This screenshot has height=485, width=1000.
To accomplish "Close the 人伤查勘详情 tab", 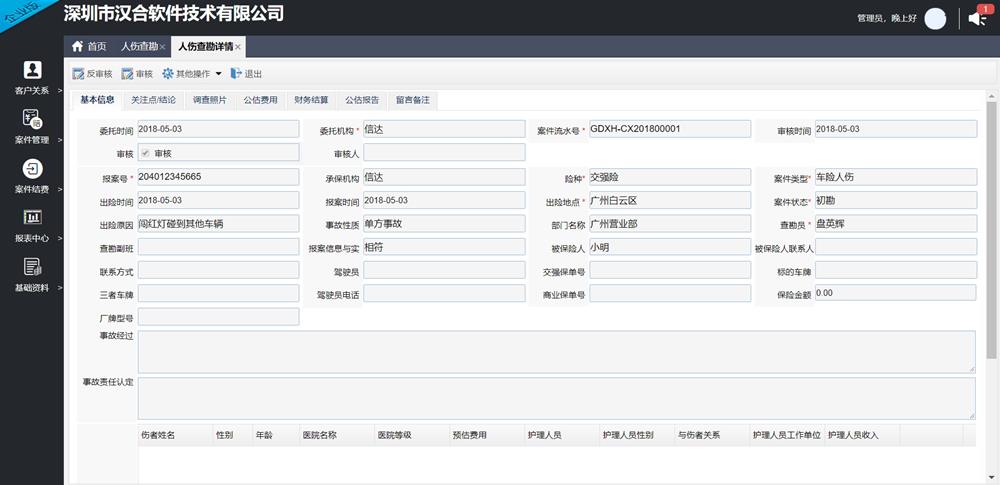I will (238, 47).
